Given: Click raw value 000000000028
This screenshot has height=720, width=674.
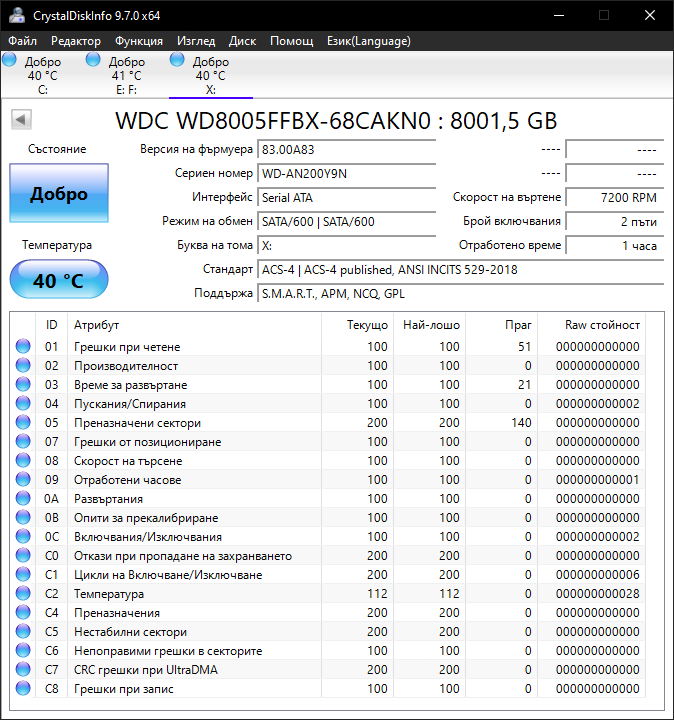Looking at the screenshot, I should [x=597, y=593].
